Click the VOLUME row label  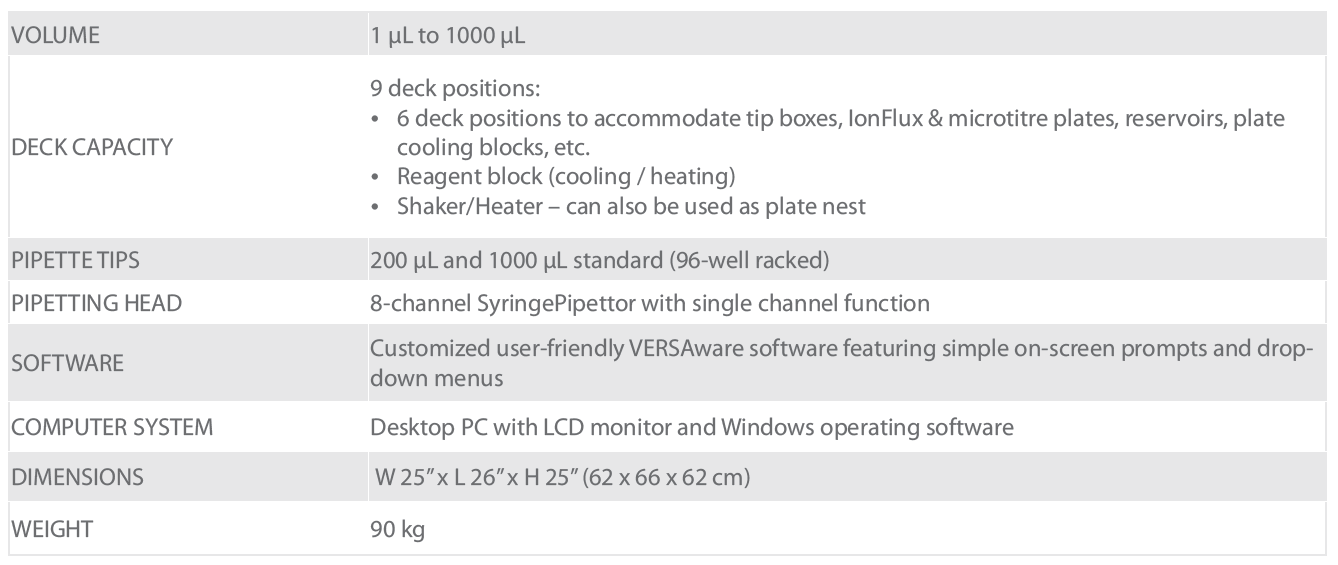[x=59, y=37]
